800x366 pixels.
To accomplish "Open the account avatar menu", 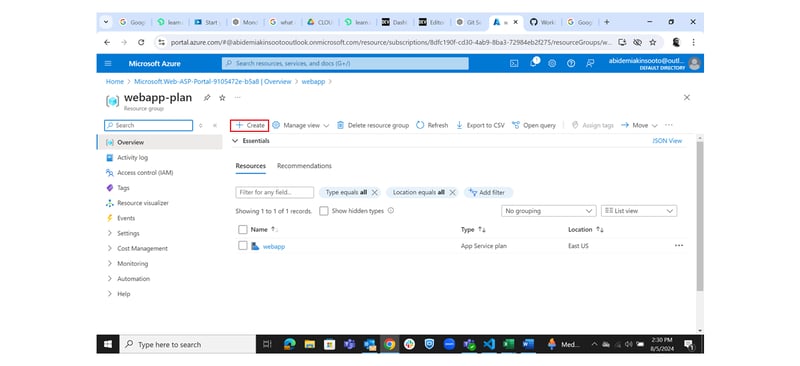I will tap(694, 63).
